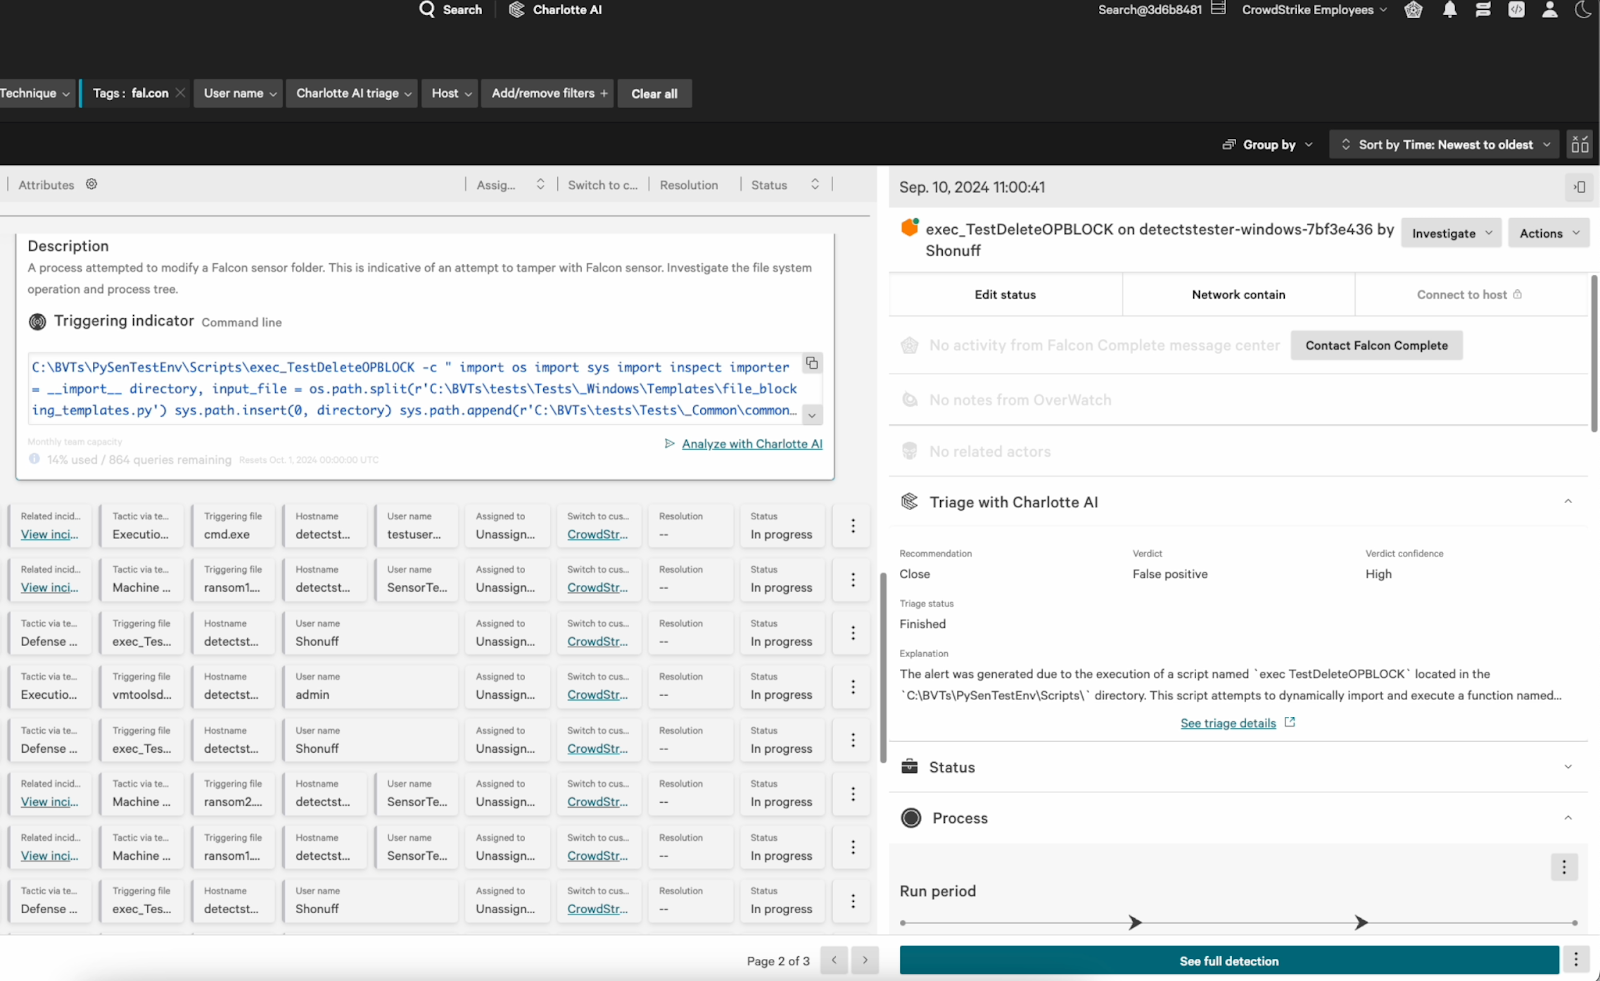Open the User name filter dropdown

click(x=240, y=93)
